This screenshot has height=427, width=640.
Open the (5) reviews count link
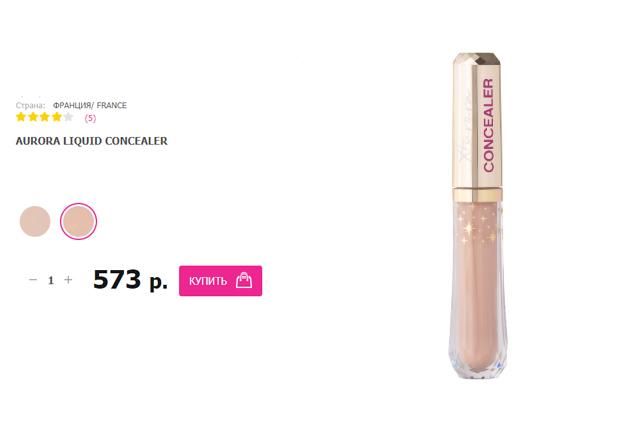(x=90, y=118)
